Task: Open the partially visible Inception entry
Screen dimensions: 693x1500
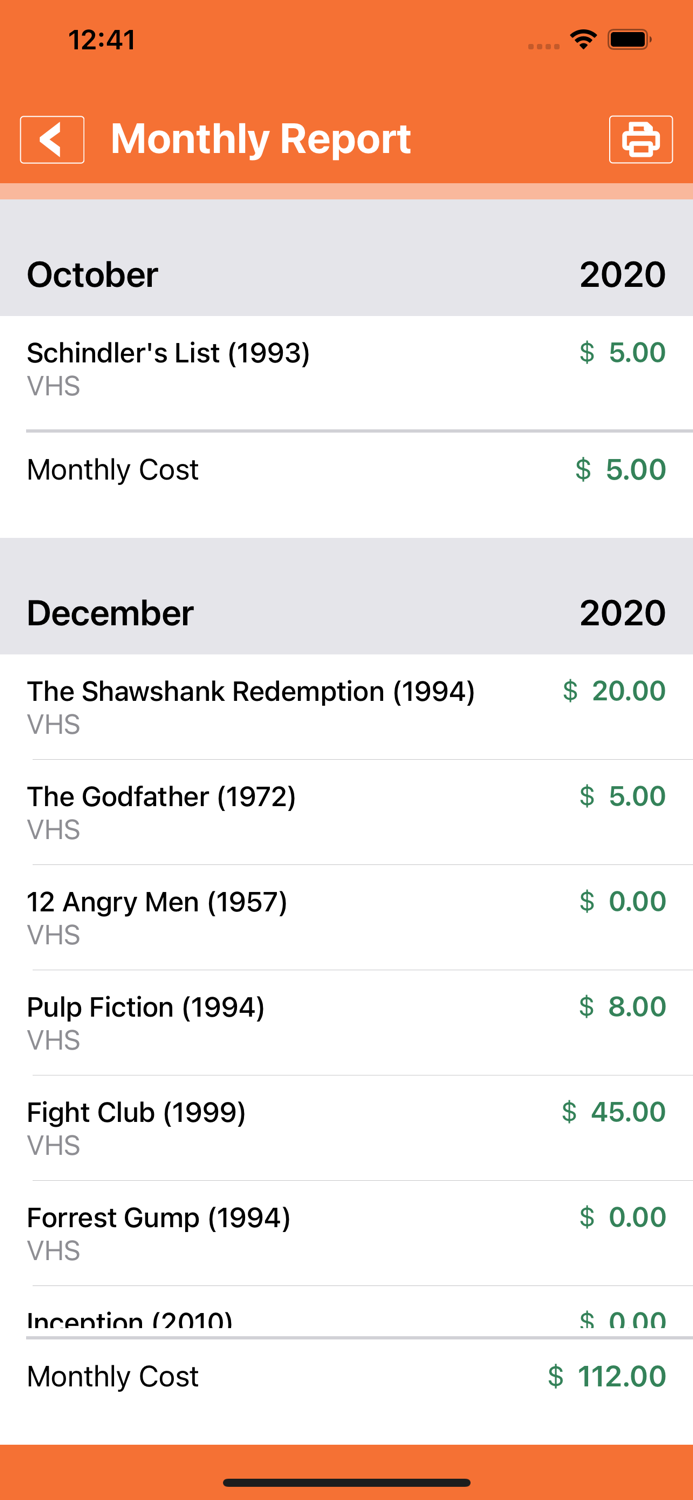Action: [346, 1318]
